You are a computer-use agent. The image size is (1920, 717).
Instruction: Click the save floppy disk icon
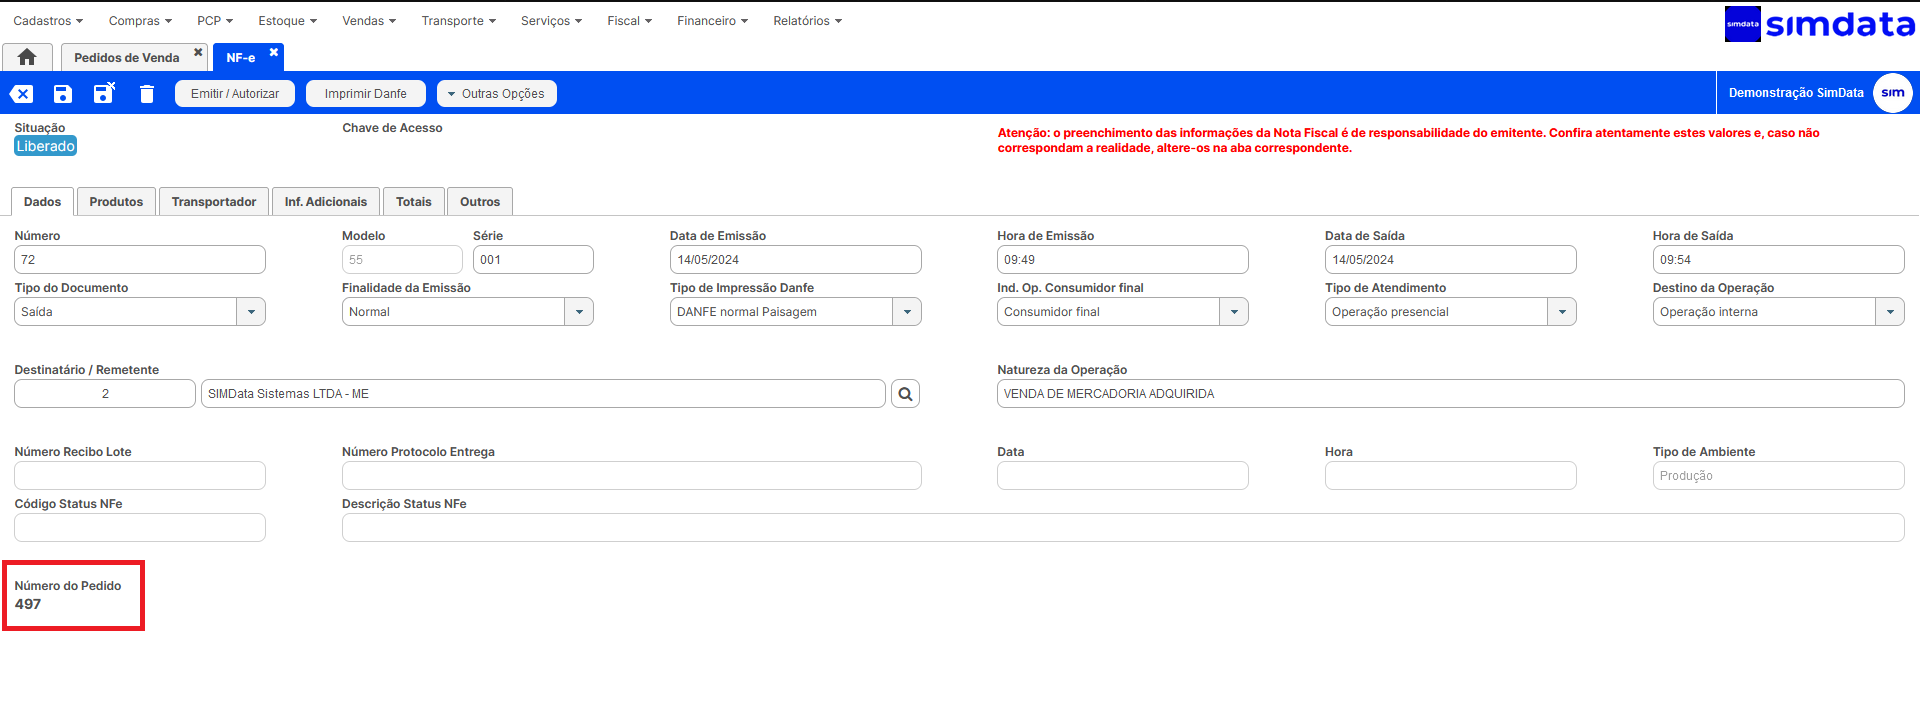[63, 94]
